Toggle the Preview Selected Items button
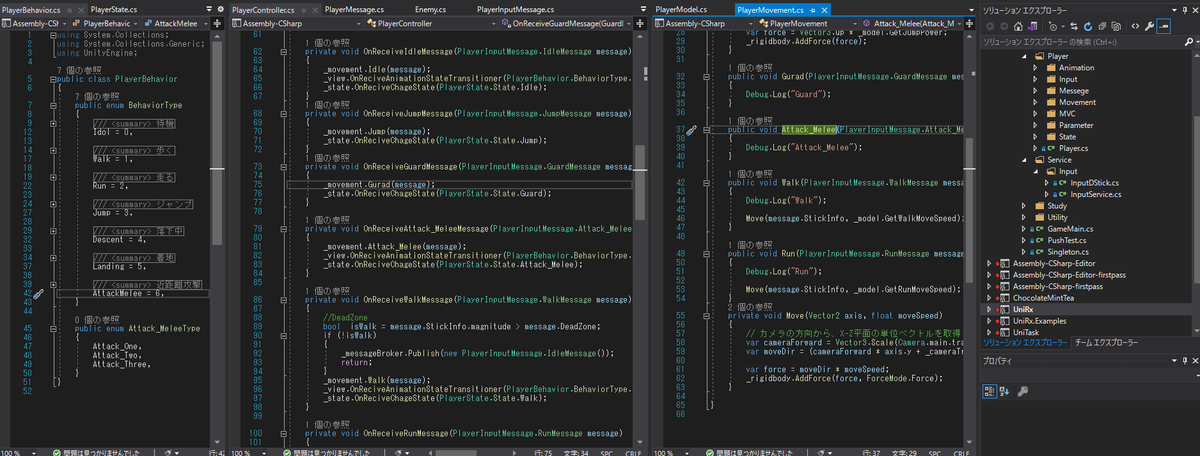 [x=1163, y=26]
